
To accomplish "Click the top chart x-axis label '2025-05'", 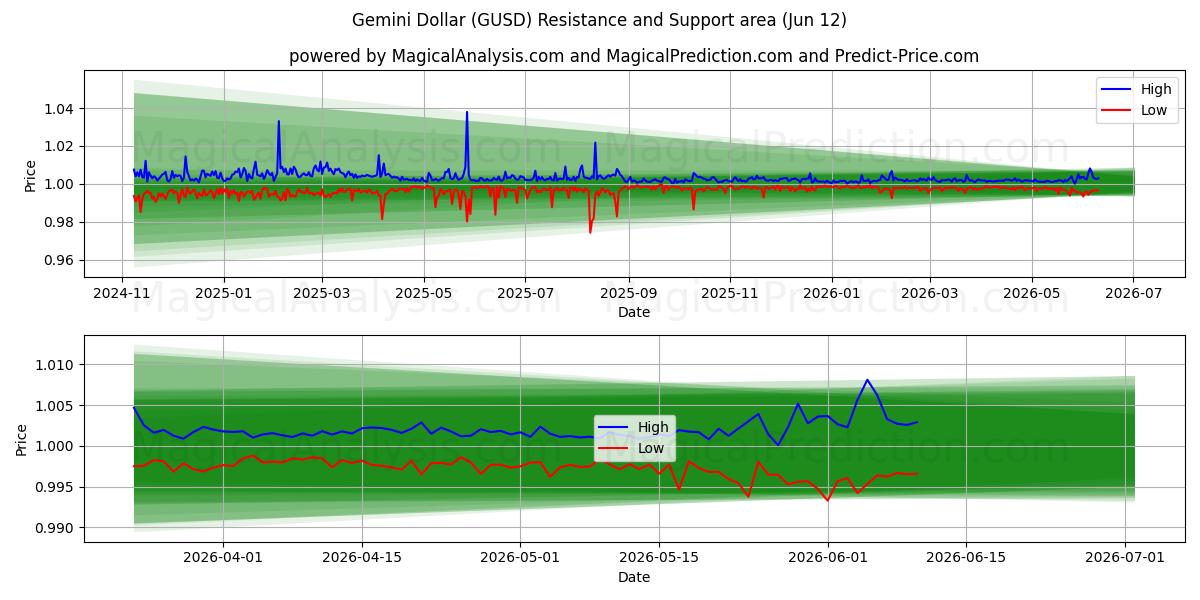I will (x=424, y=294).
